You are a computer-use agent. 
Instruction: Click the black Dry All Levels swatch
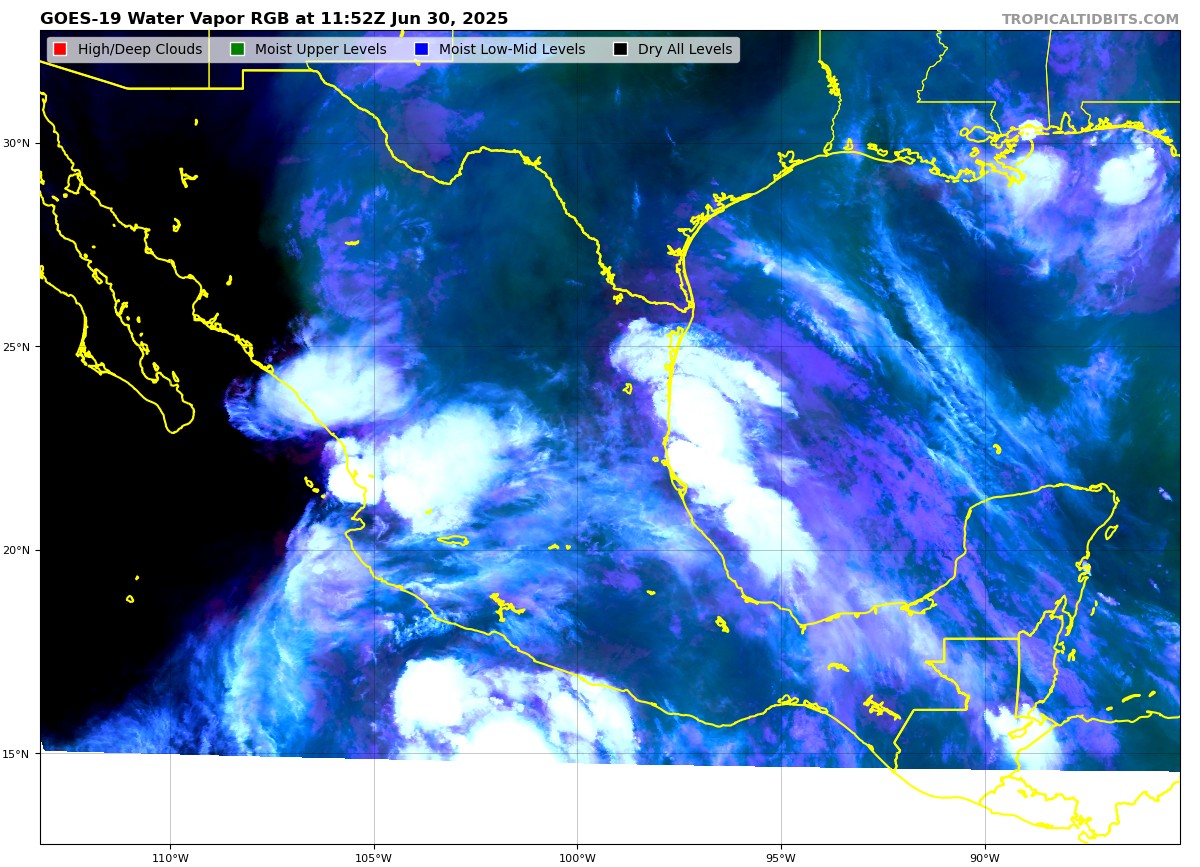pos(620,49)
